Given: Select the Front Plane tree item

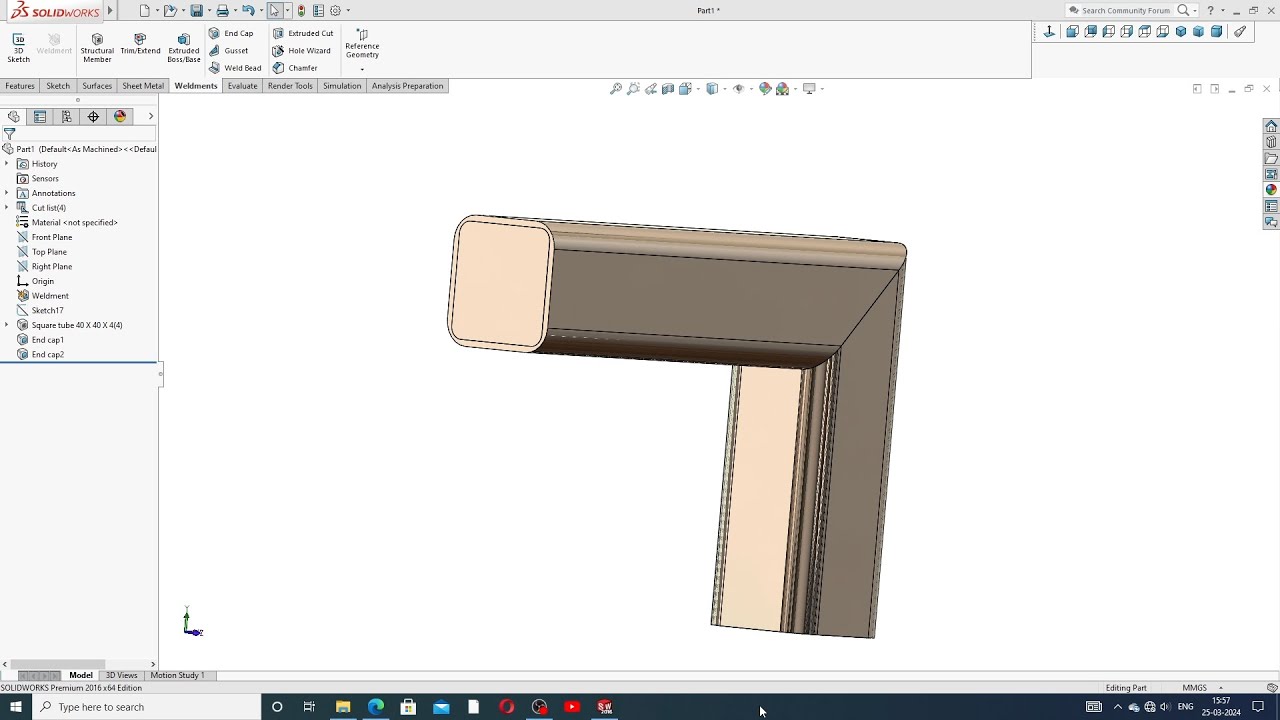Looking at the screenshot, I should click(51, 237).
